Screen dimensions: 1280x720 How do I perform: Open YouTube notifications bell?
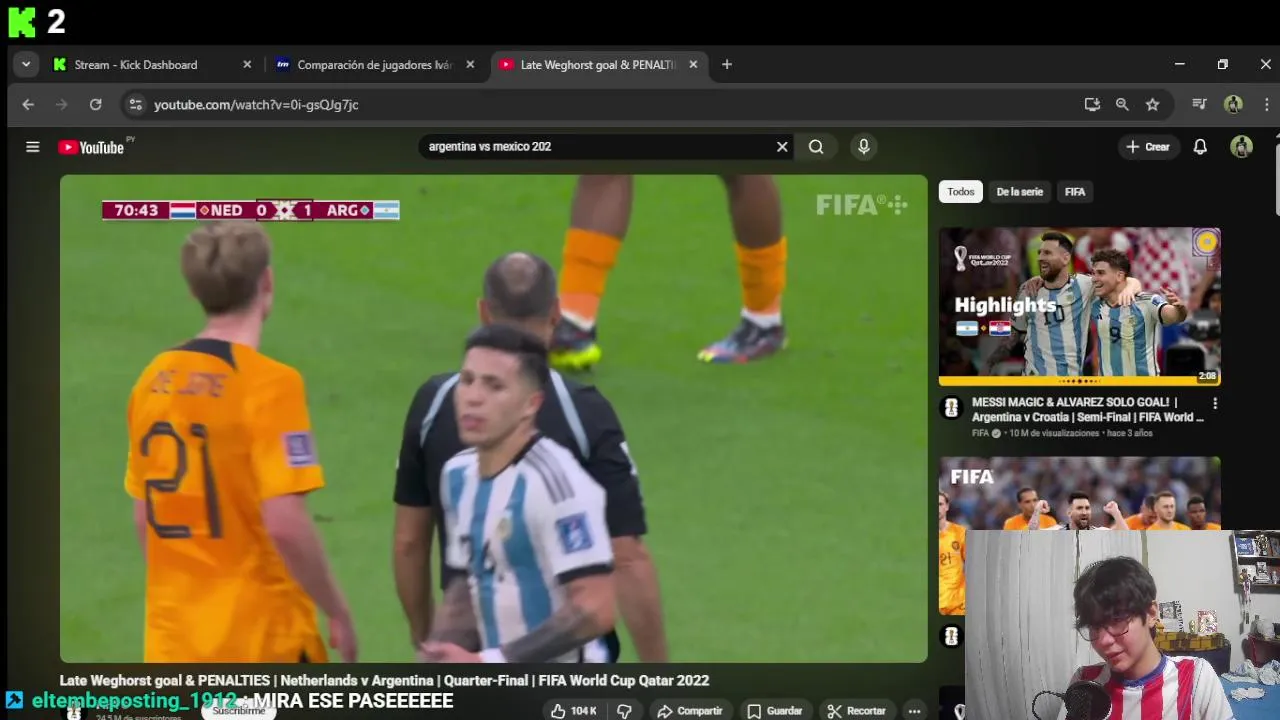[x=1200, y=146]
